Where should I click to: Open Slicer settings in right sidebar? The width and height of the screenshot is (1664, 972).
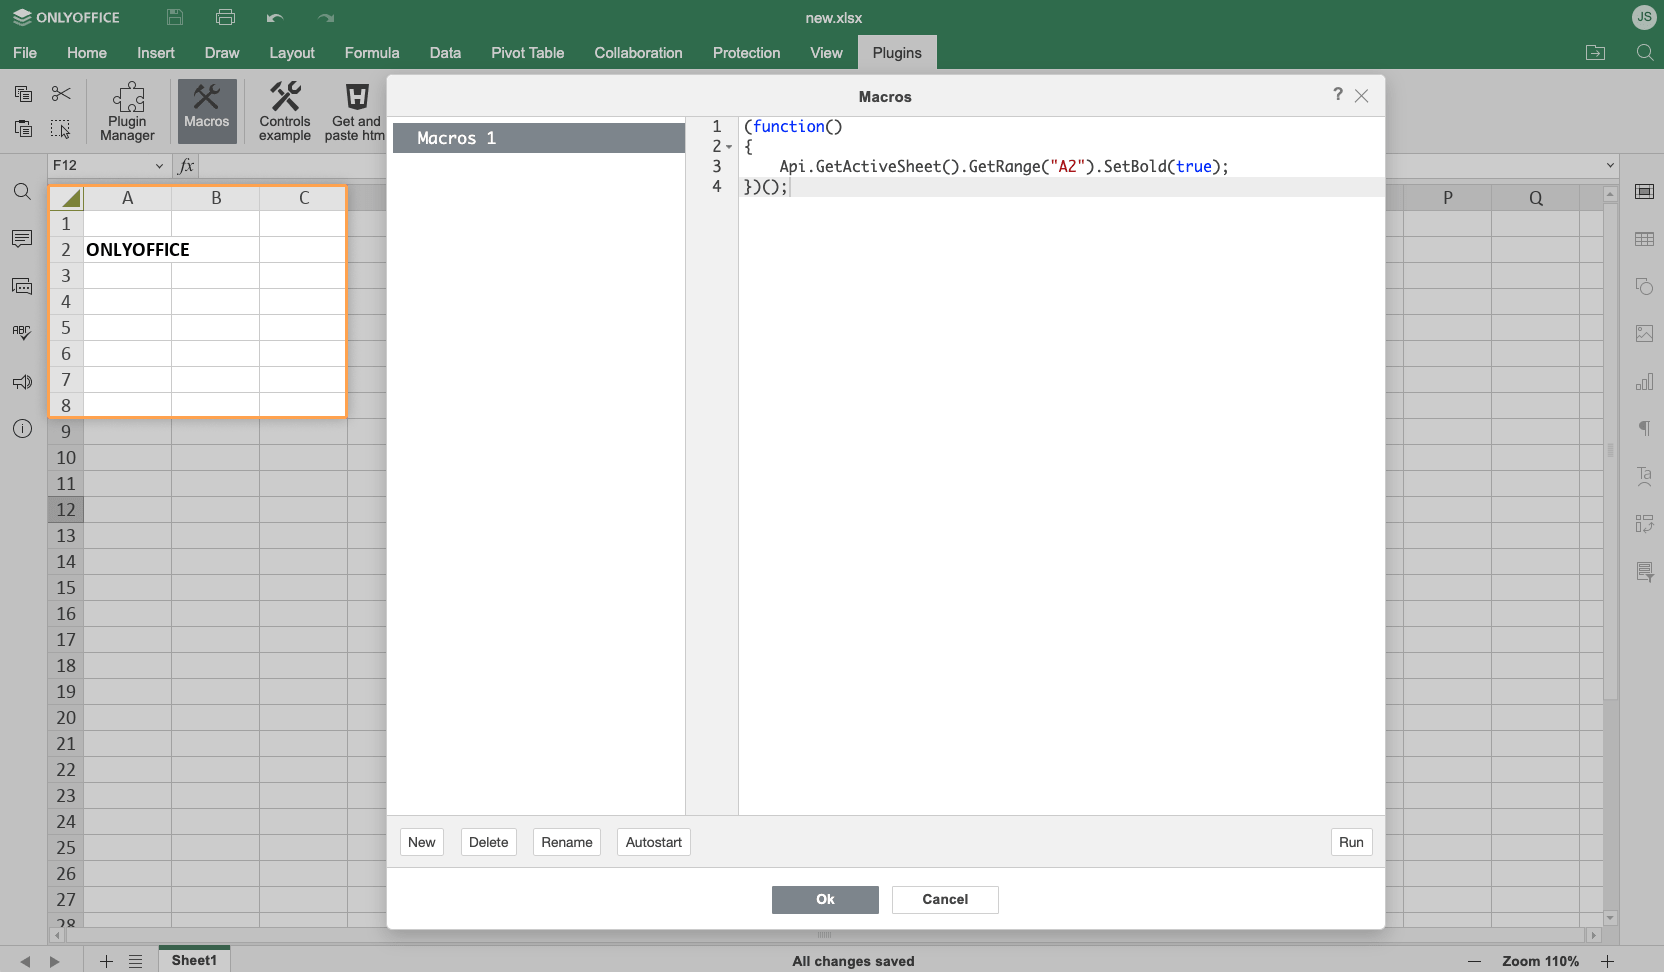coord(1644,571)
